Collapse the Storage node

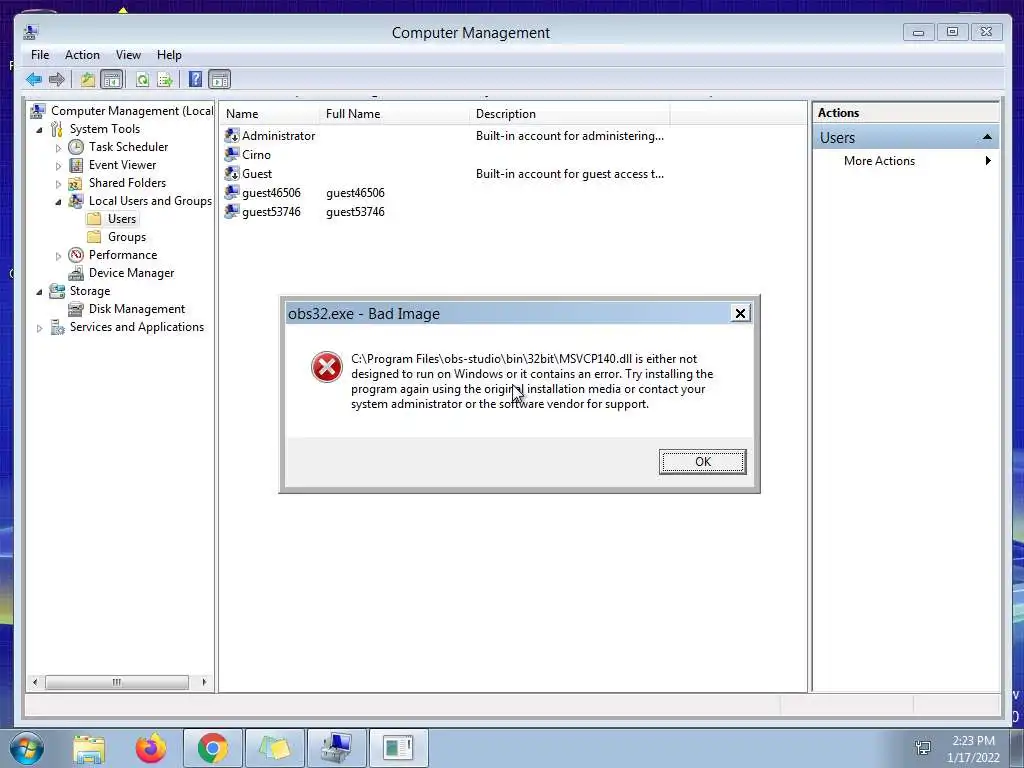point(40,292)
